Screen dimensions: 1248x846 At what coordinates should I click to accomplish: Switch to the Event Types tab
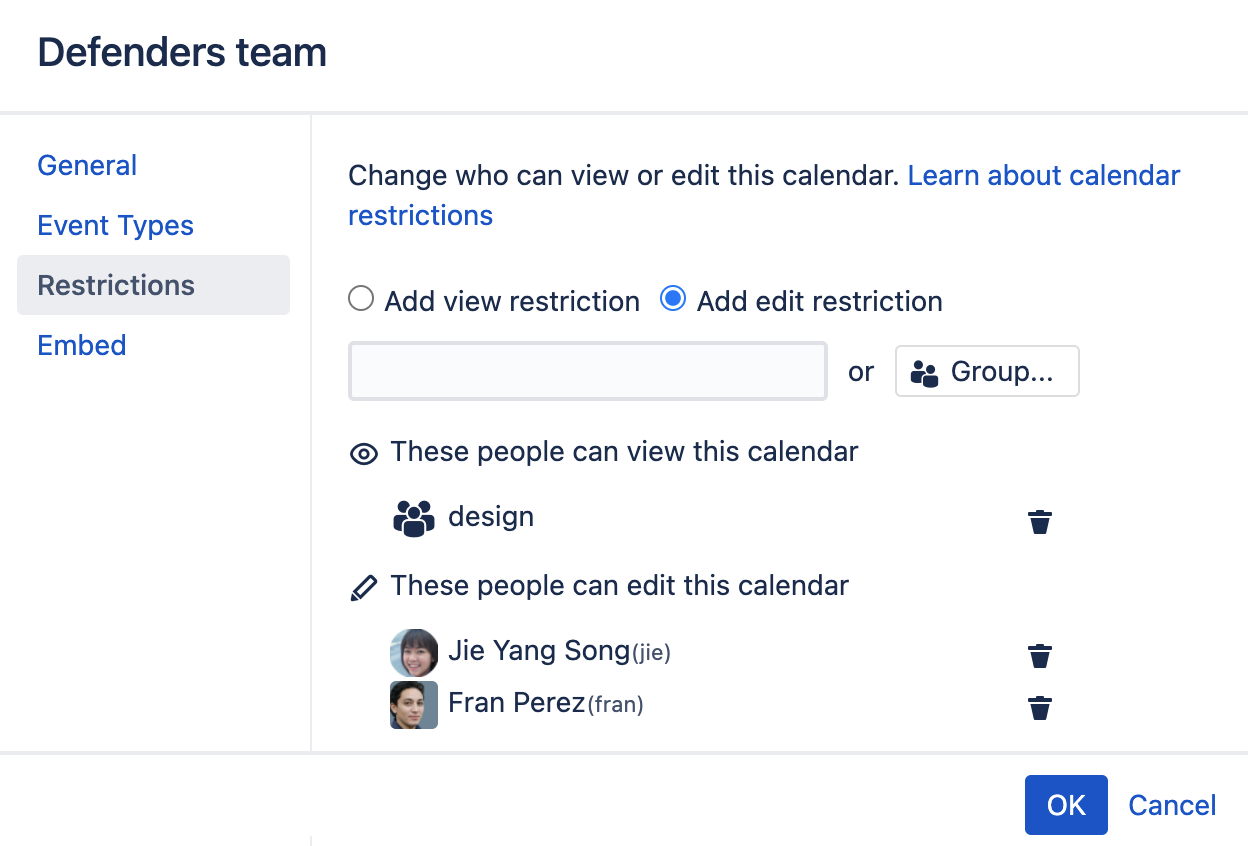(115, 225)
